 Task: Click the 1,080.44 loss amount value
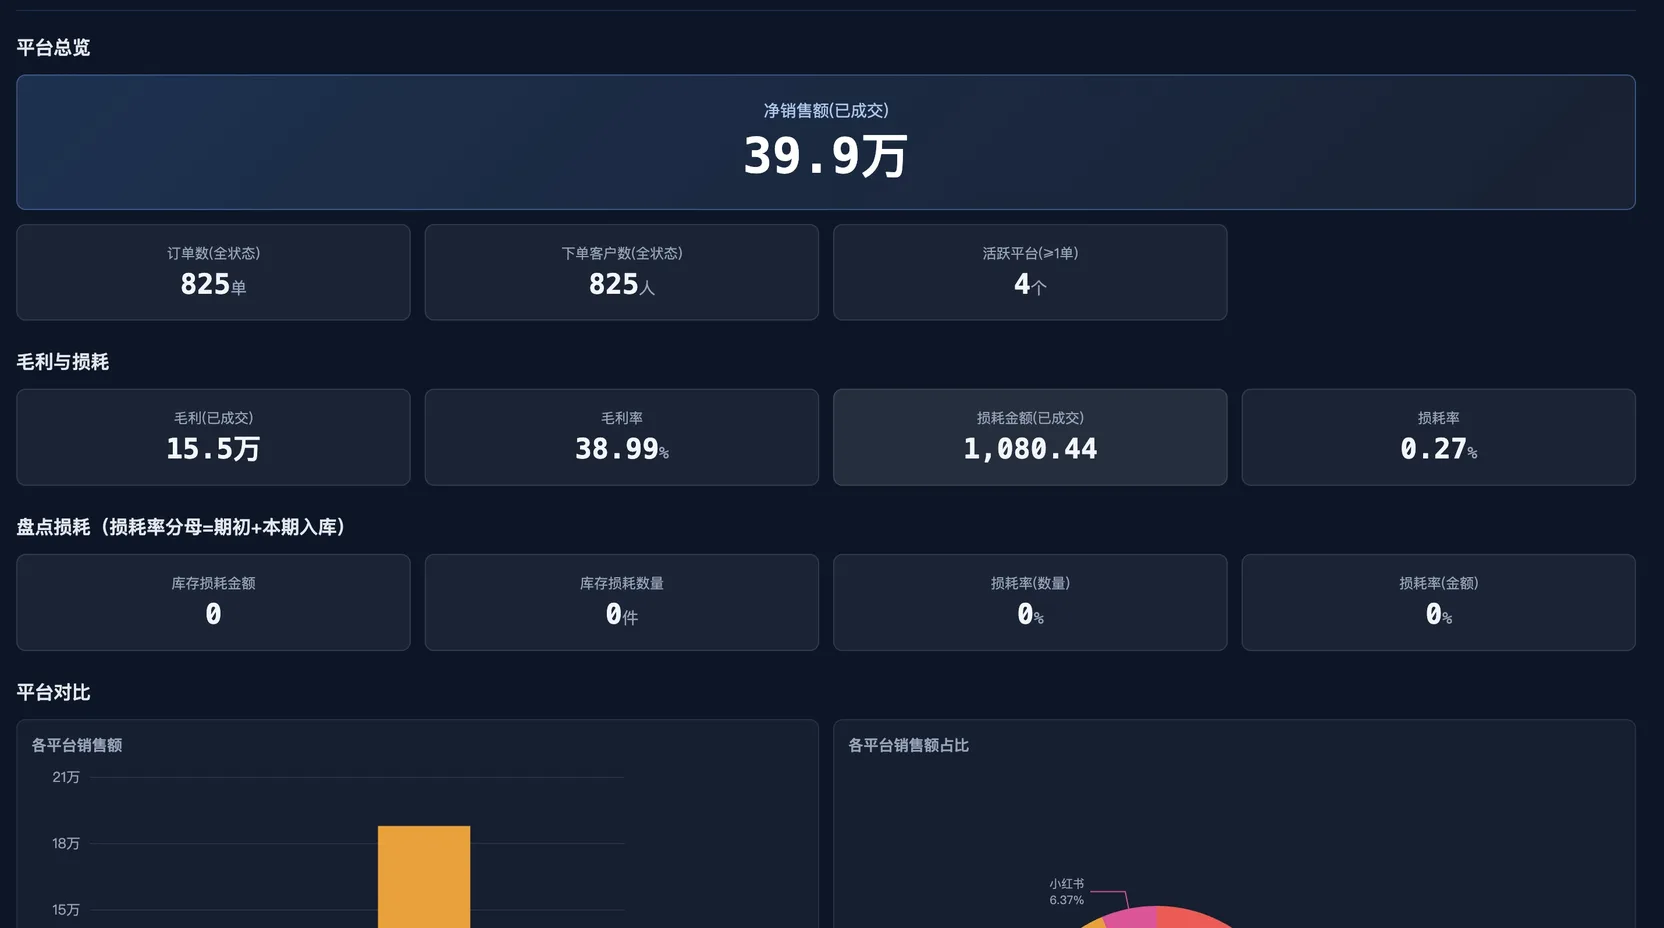[x=1030, y=449]
